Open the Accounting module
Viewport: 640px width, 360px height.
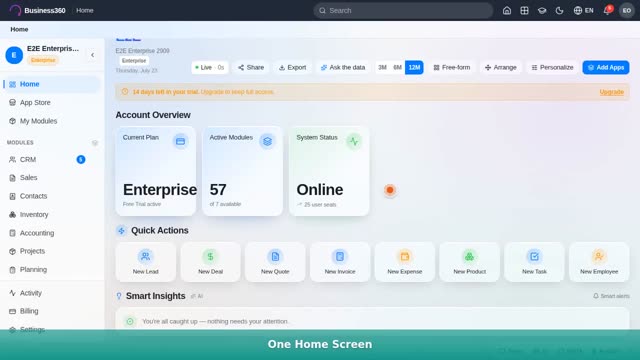[x=51, y=233]
